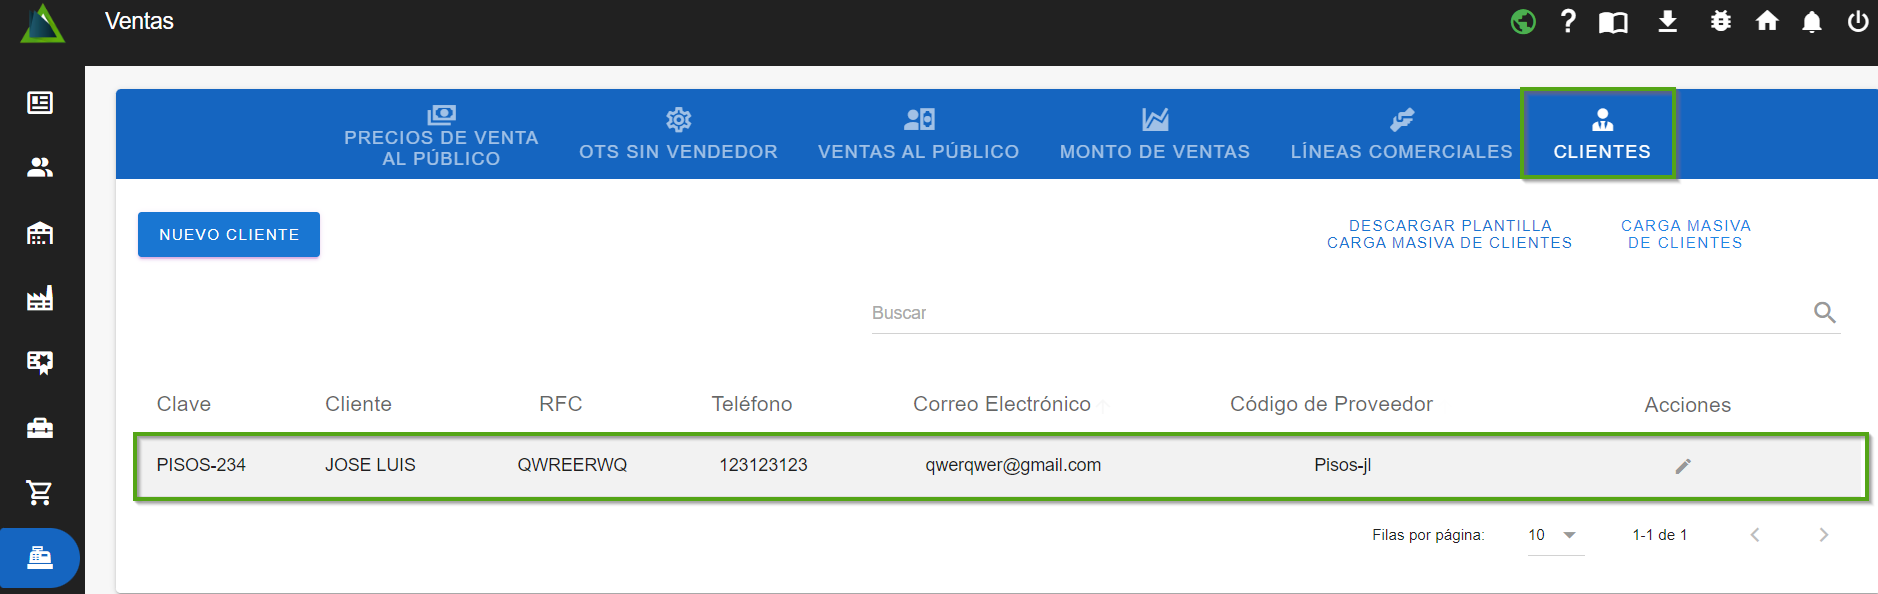Open the shopping cart sidebar icon
Screen dimensions: 1878x594
[40, 492]
